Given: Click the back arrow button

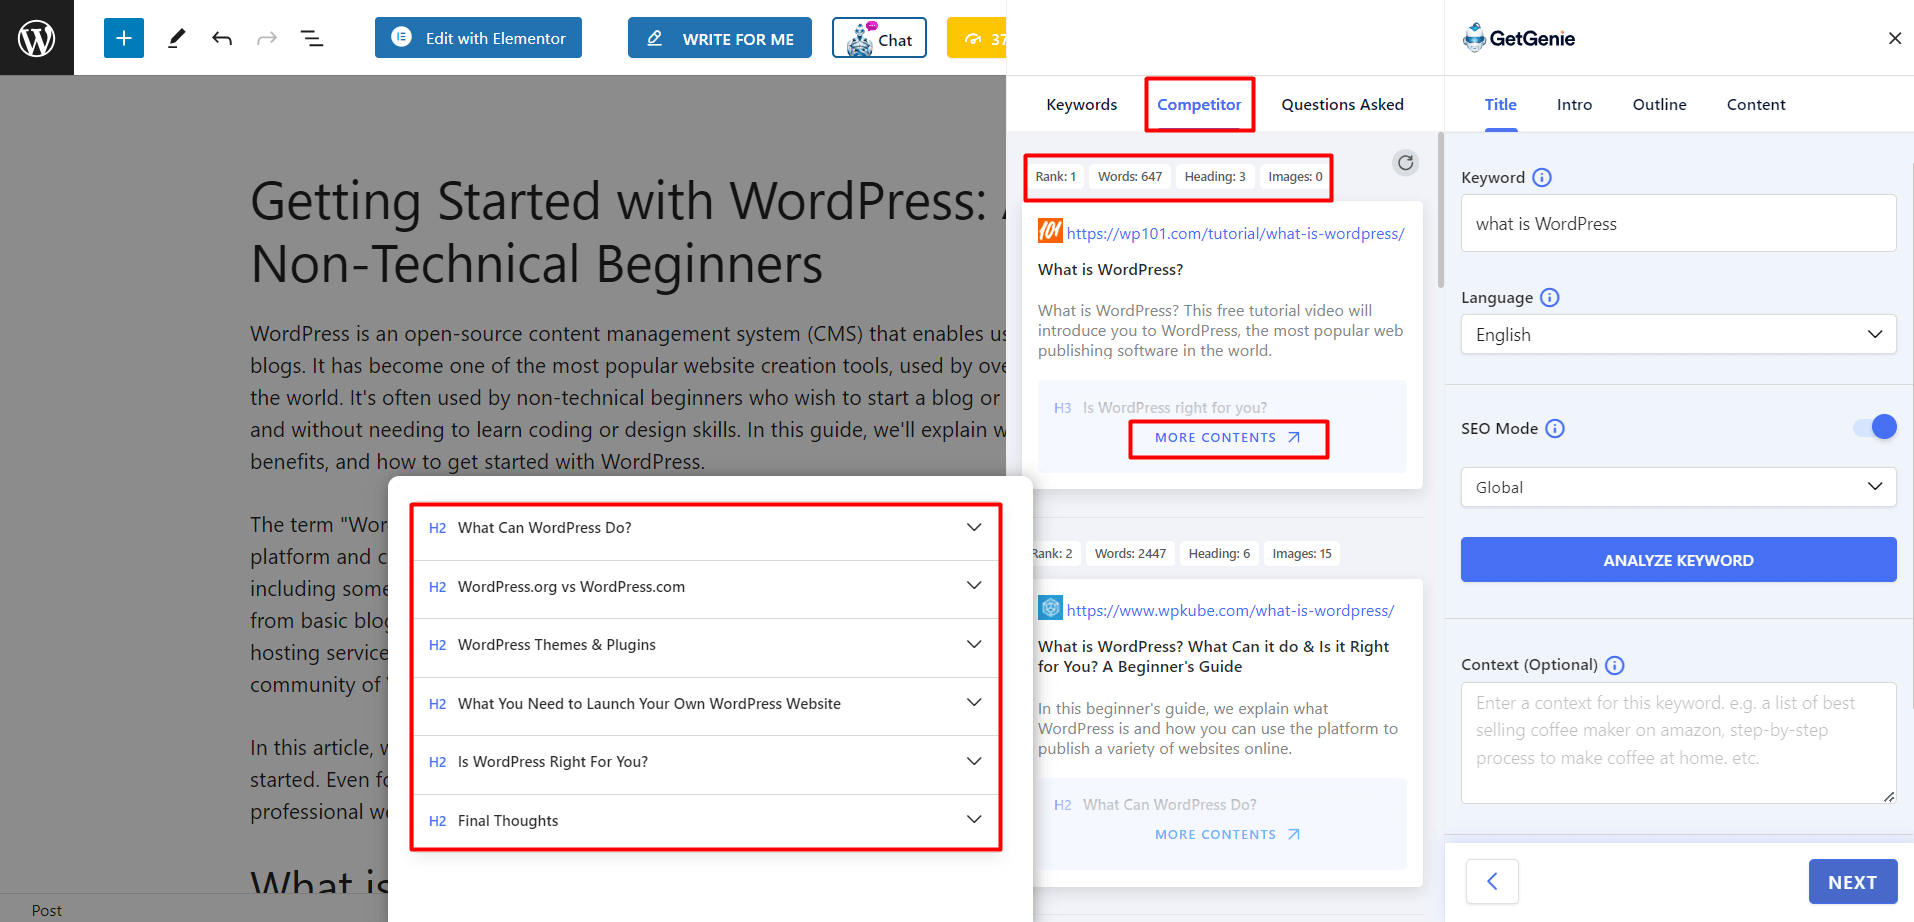Looking at the screenshot, I should (1492, 881).
